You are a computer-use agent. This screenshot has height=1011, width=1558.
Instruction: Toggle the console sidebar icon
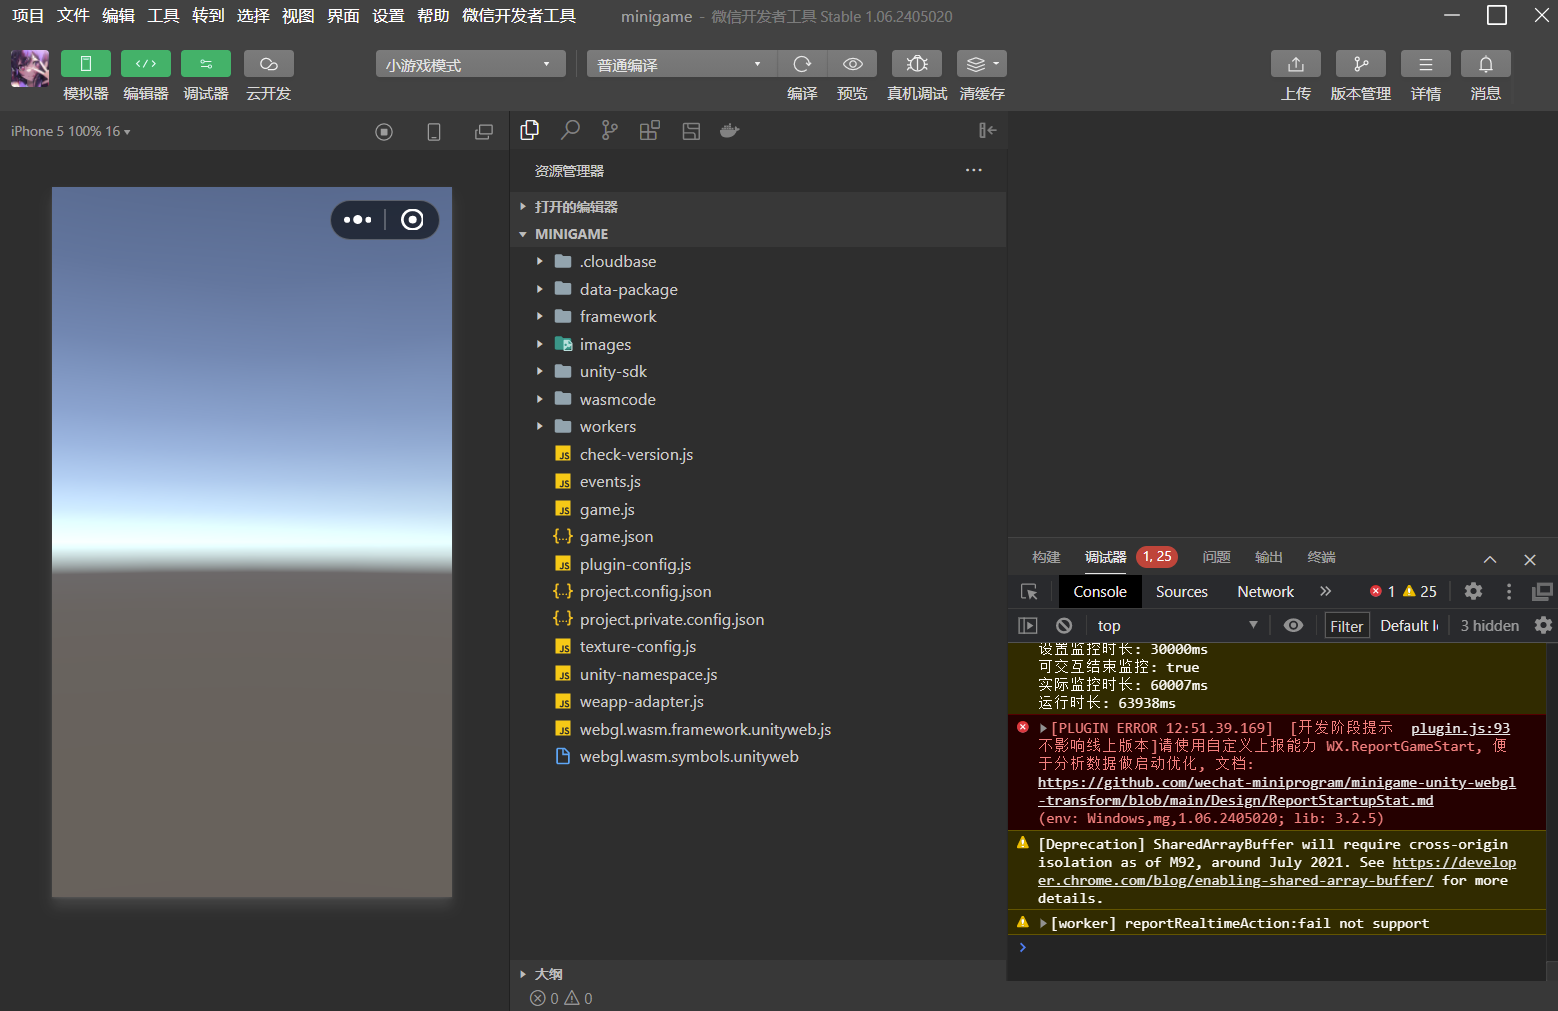(x=1028, y=625)
